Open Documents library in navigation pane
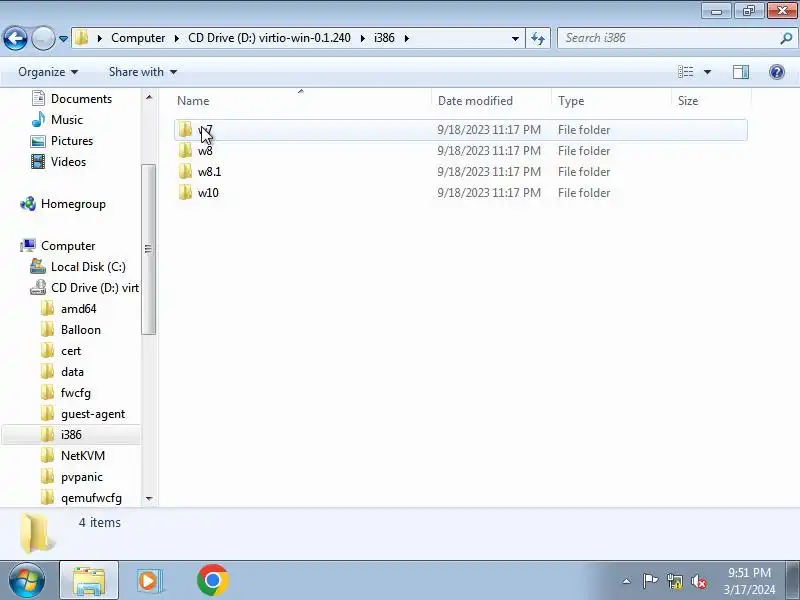800x600 pixels. (81, 98)
